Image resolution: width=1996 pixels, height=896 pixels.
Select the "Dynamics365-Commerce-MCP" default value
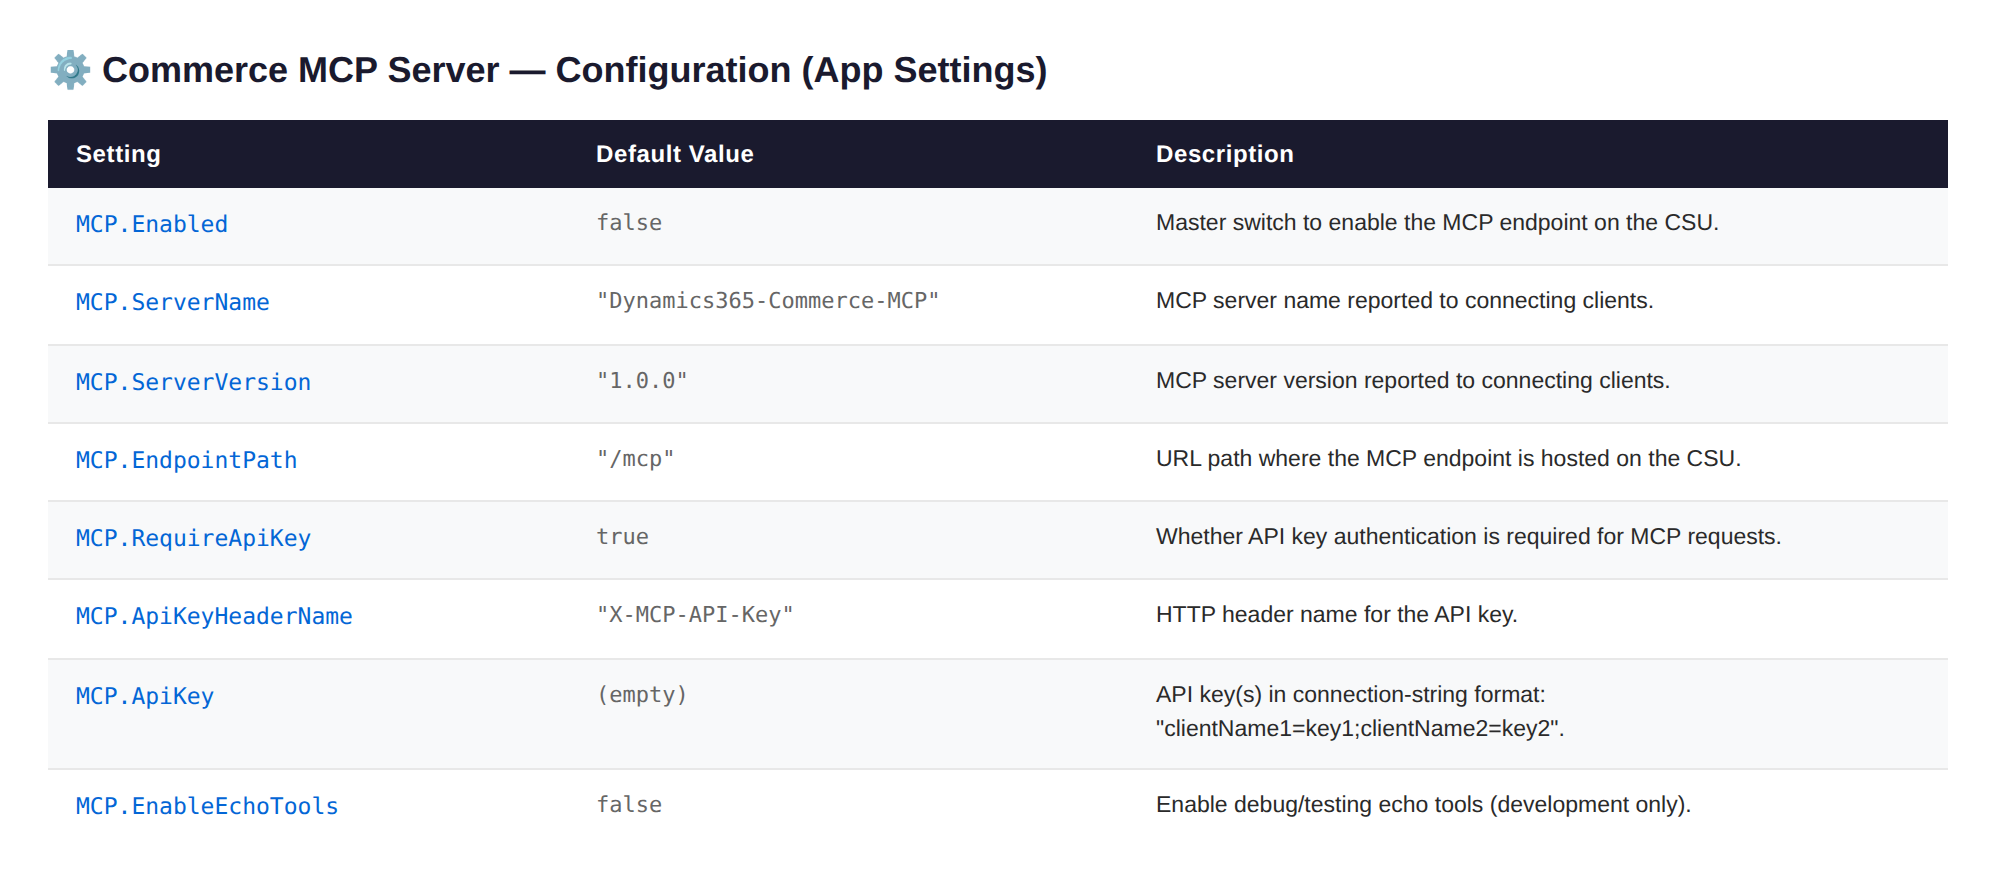tap(768, 301)
